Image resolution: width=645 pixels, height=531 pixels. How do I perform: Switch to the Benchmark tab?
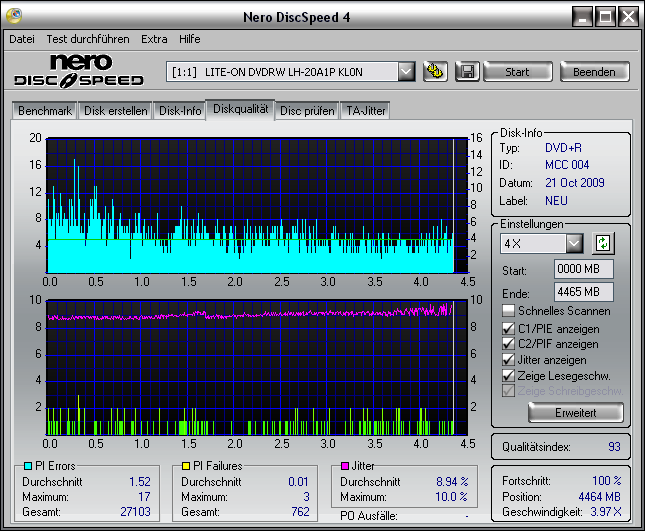coord(45,110)
